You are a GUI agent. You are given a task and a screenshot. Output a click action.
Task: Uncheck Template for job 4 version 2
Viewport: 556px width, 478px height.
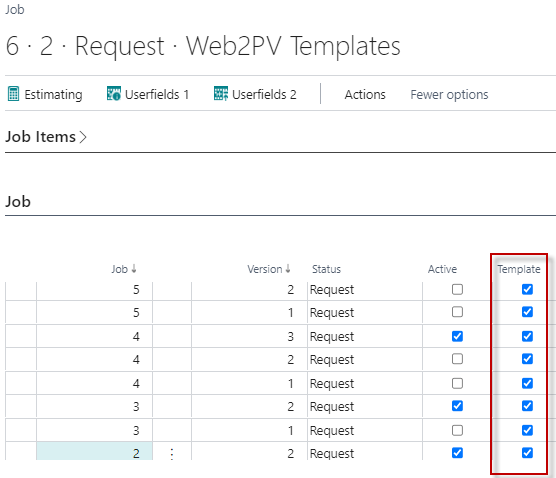(527, 359)
